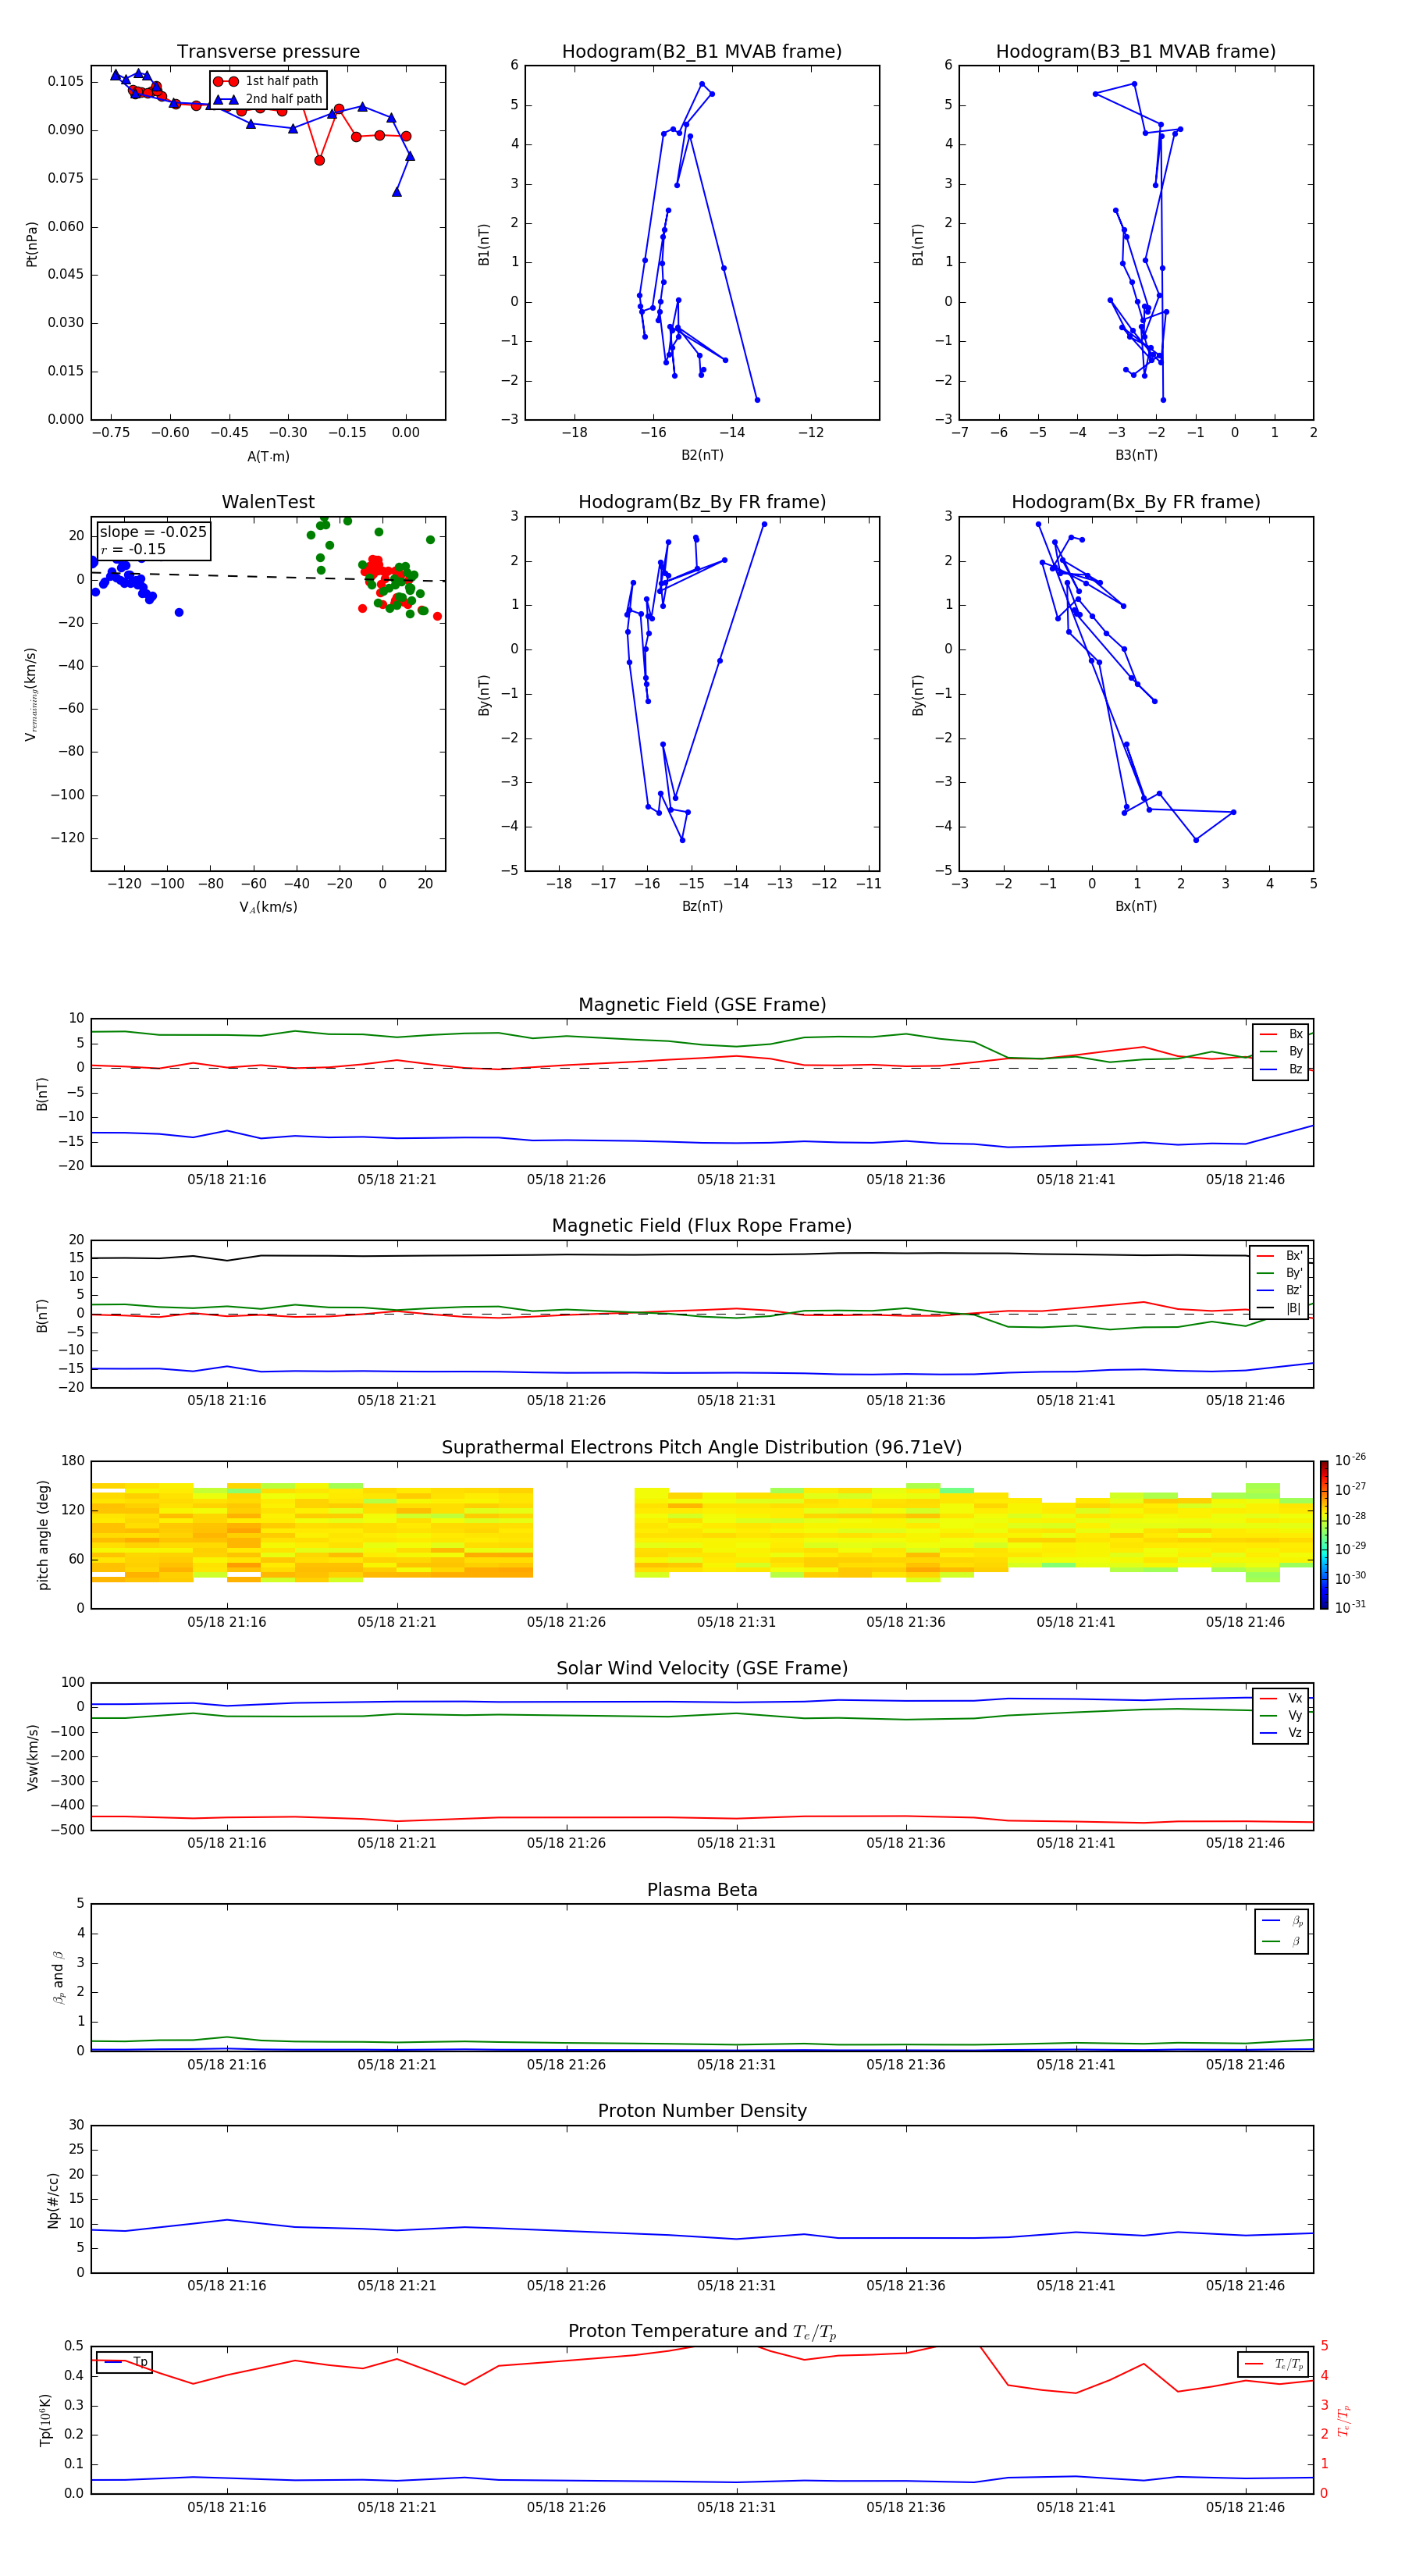1405x2576 pixels.
Task: Select the By' legend entry
Action: (x=1280, y=1273)
